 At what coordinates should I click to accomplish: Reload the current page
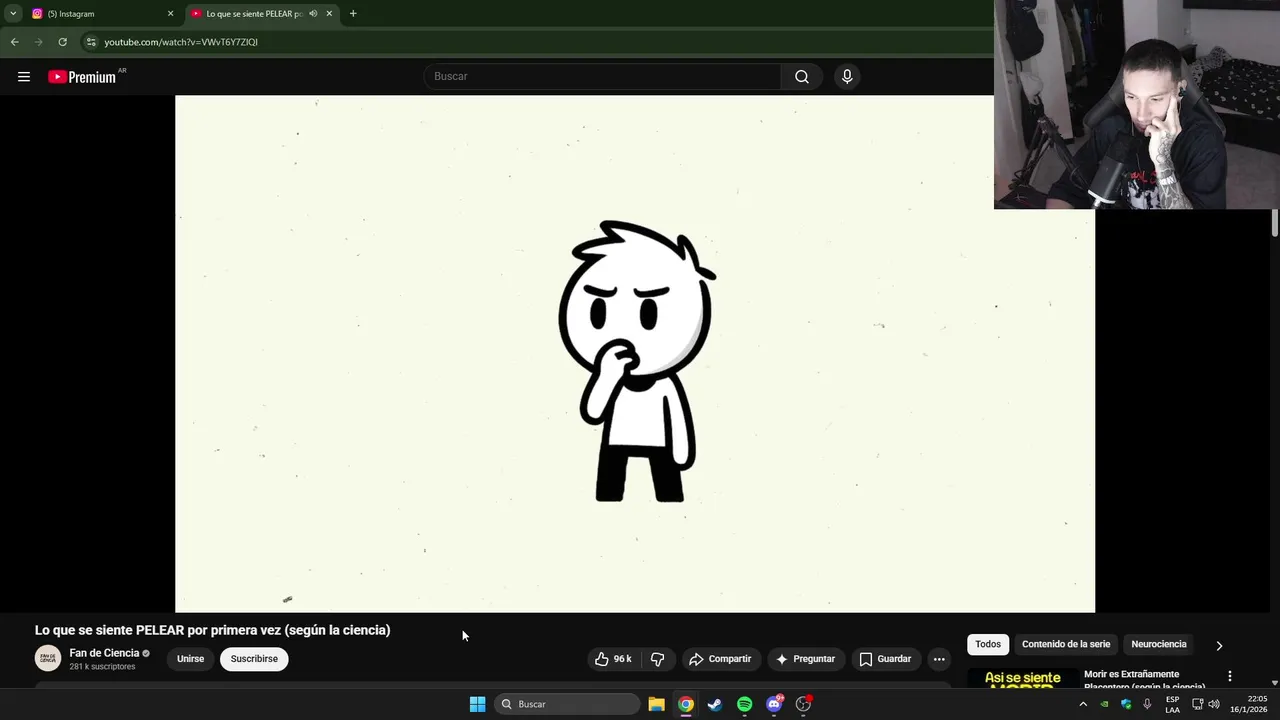[63, 42]
